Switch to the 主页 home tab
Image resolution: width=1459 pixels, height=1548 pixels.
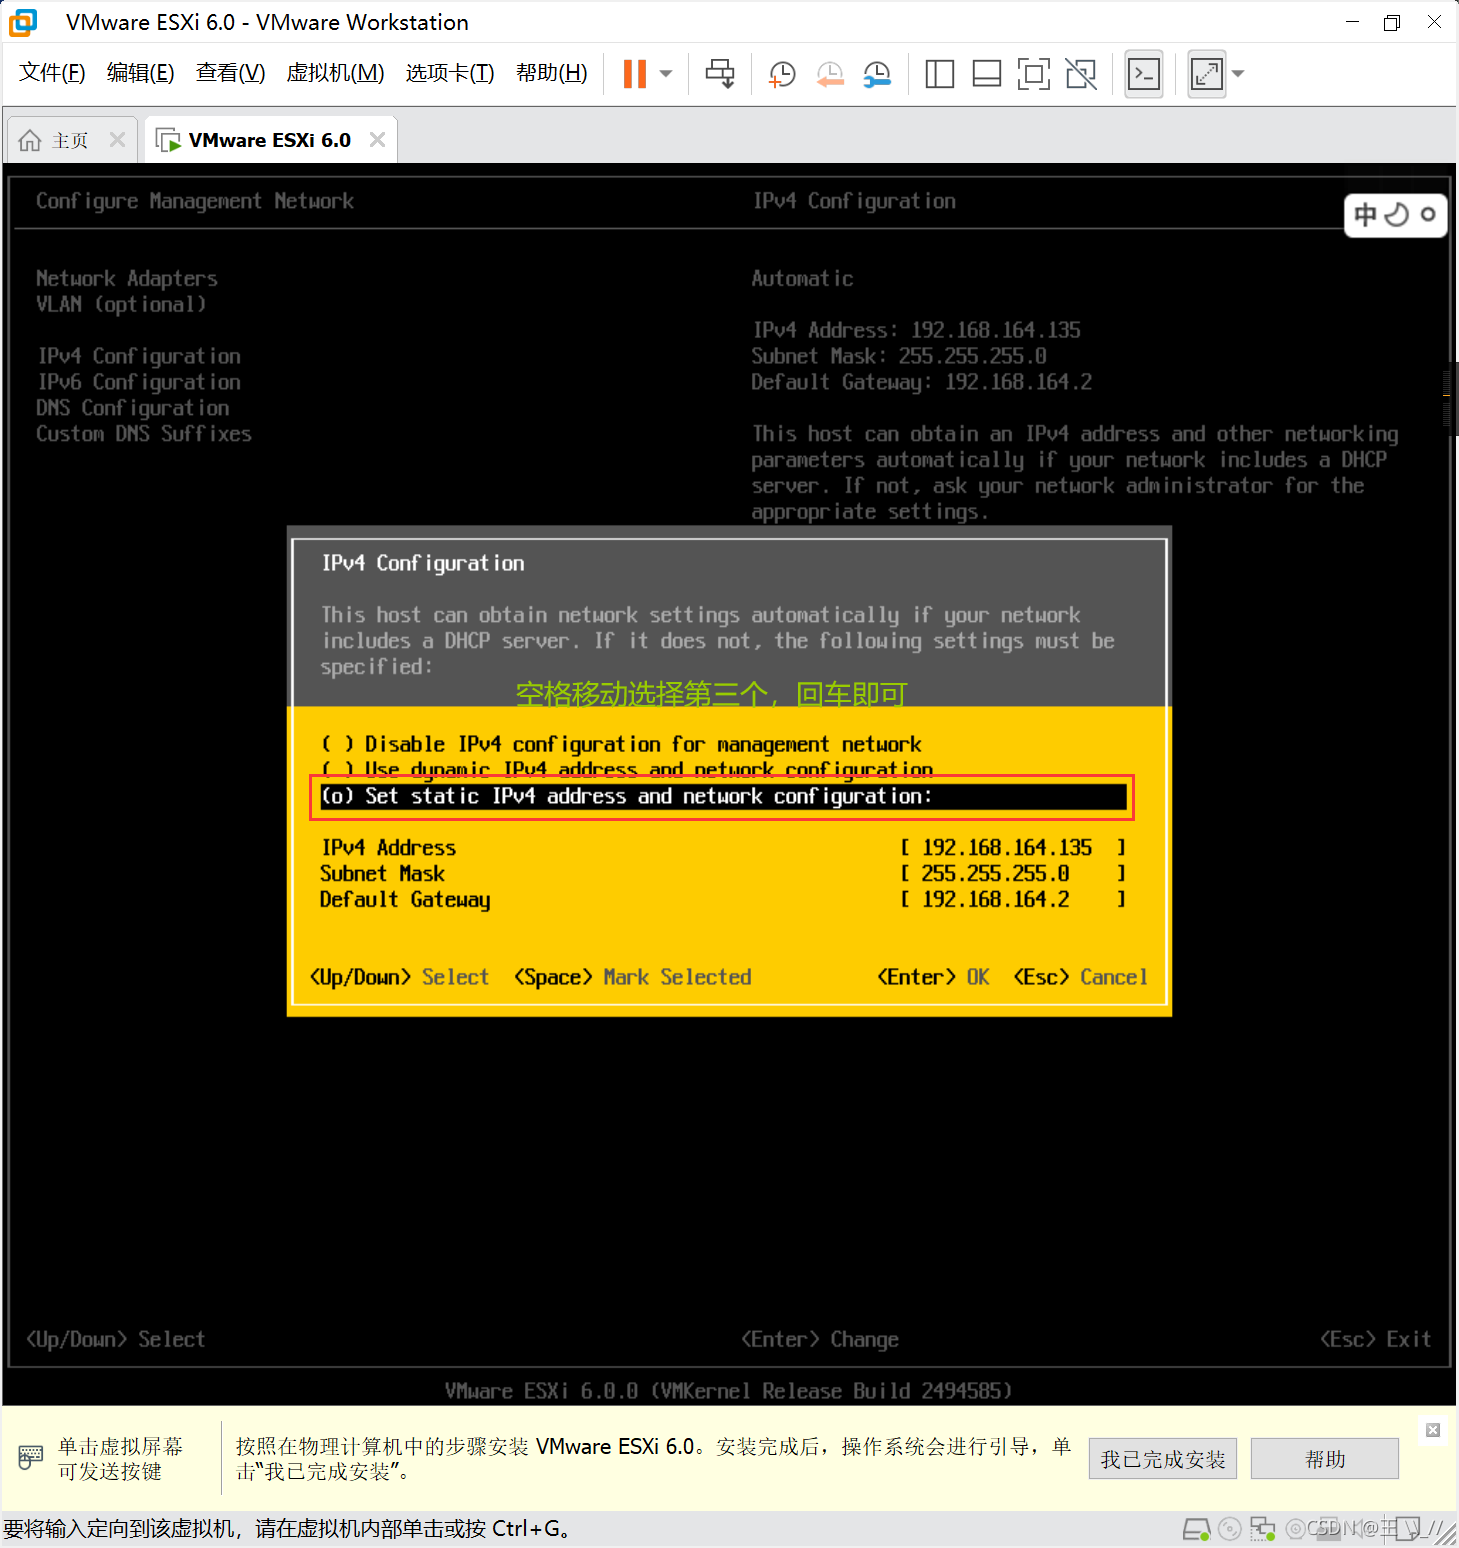[70, 141]
